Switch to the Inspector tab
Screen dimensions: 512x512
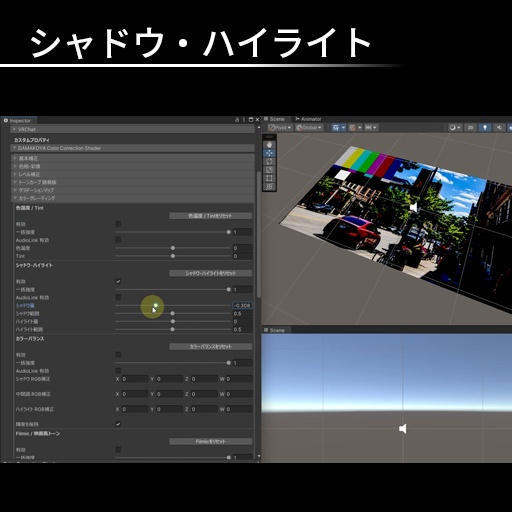pyautogui.click(x=19, y=120)
